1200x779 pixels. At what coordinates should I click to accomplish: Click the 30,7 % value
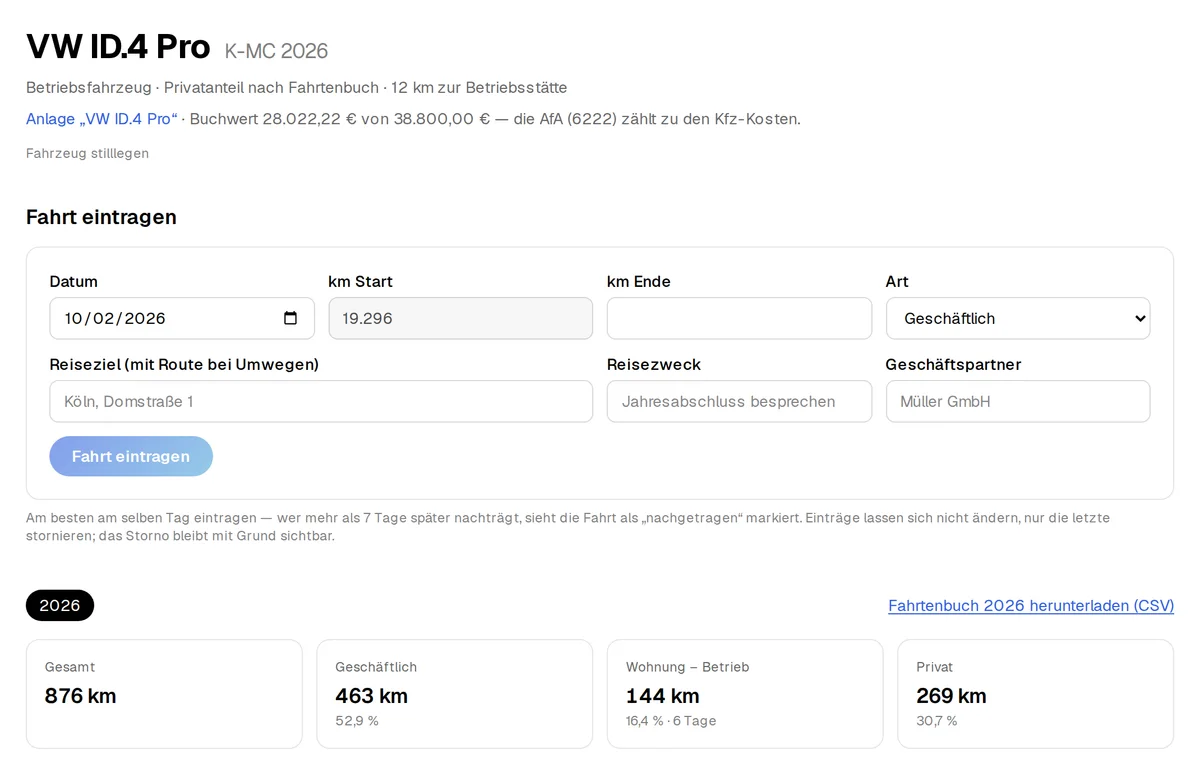[937, 721]
